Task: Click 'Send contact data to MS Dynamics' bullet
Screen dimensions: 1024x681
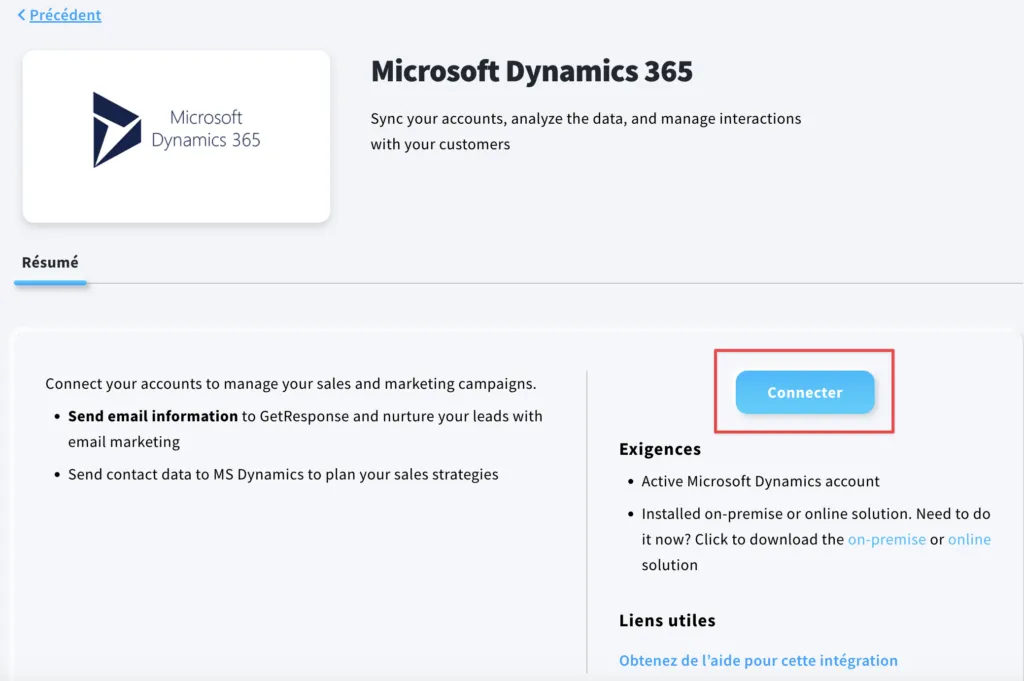Action: tap(283, 474)
